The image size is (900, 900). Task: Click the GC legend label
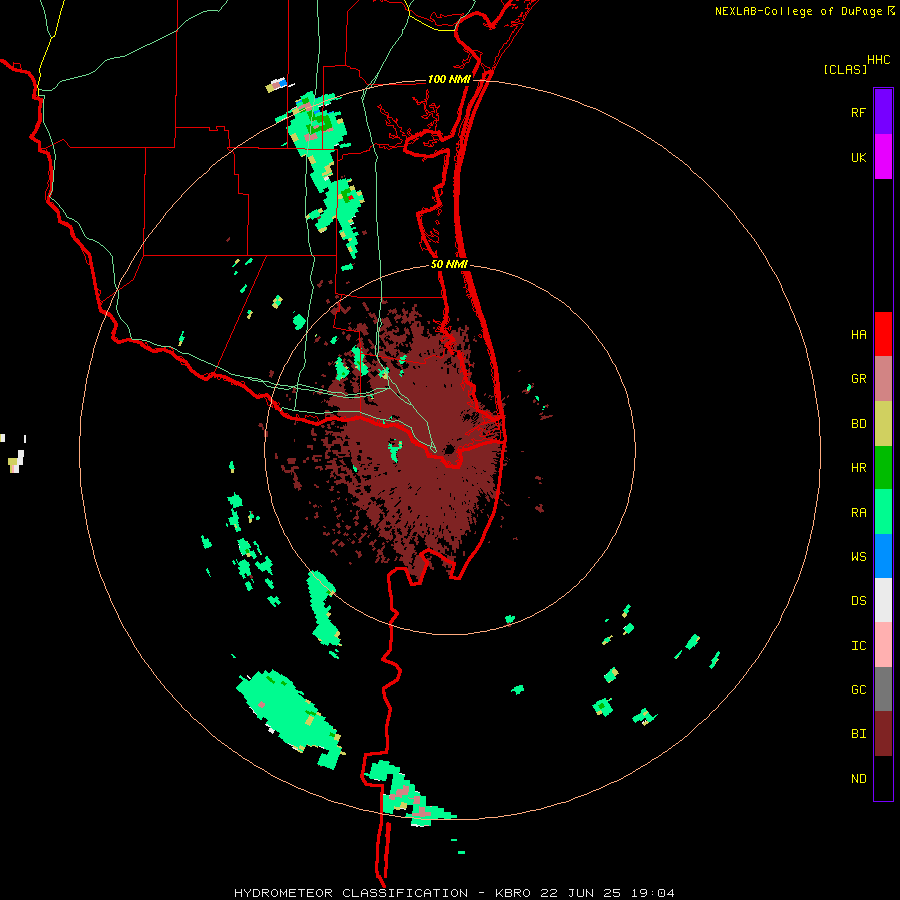[x=858, y=690]
